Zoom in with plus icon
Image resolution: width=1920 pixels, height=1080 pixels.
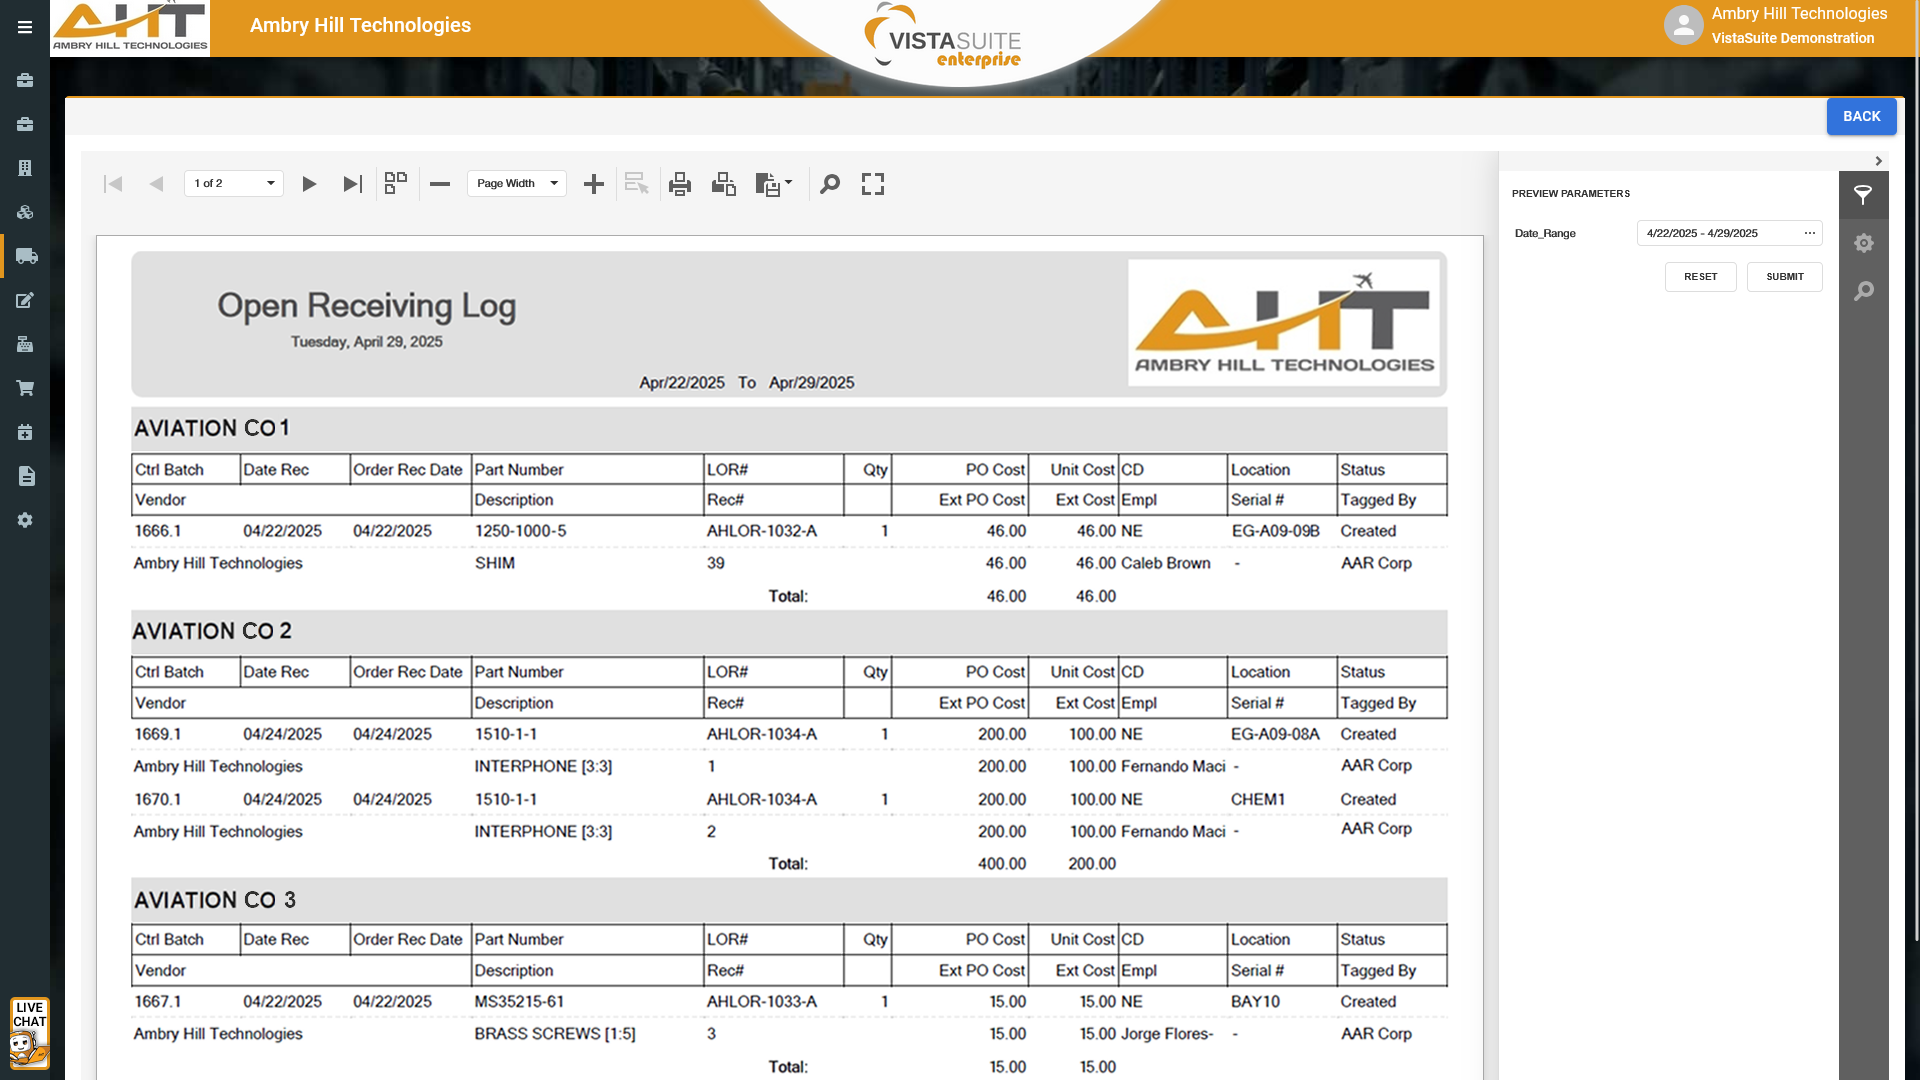coord(594,184)
